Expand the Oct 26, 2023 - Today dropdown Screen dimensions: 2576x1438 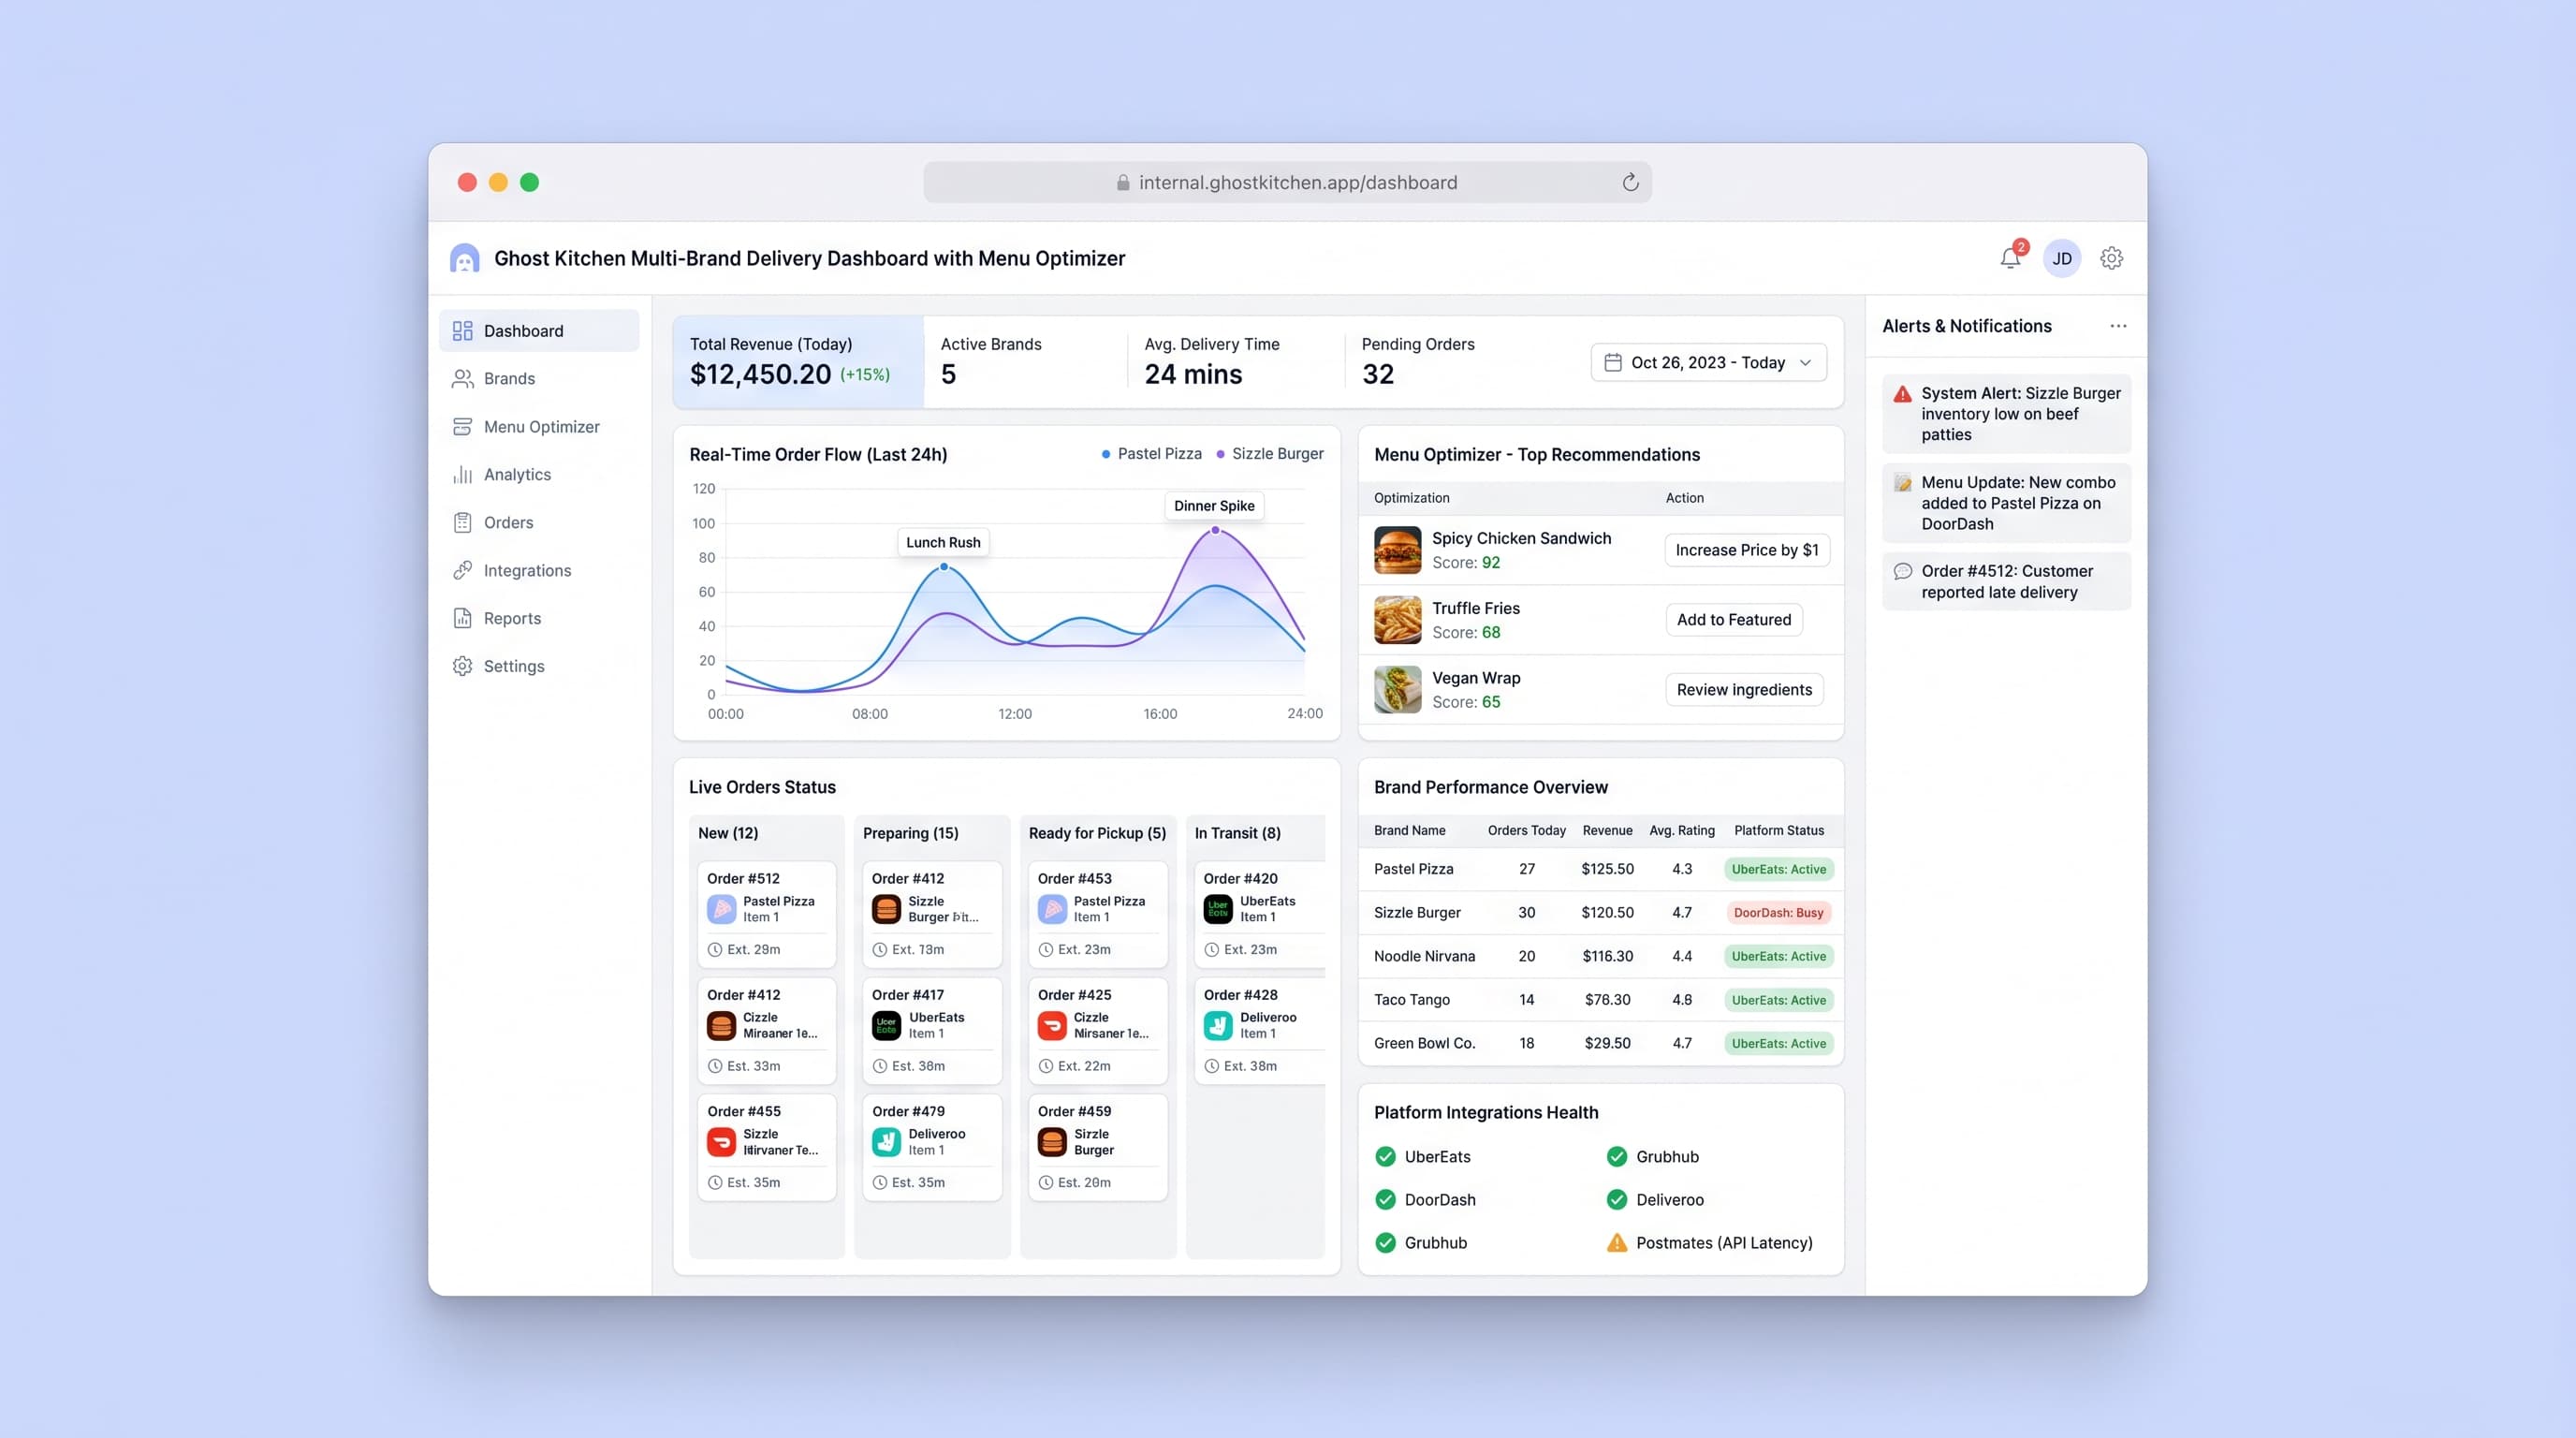1708,363
